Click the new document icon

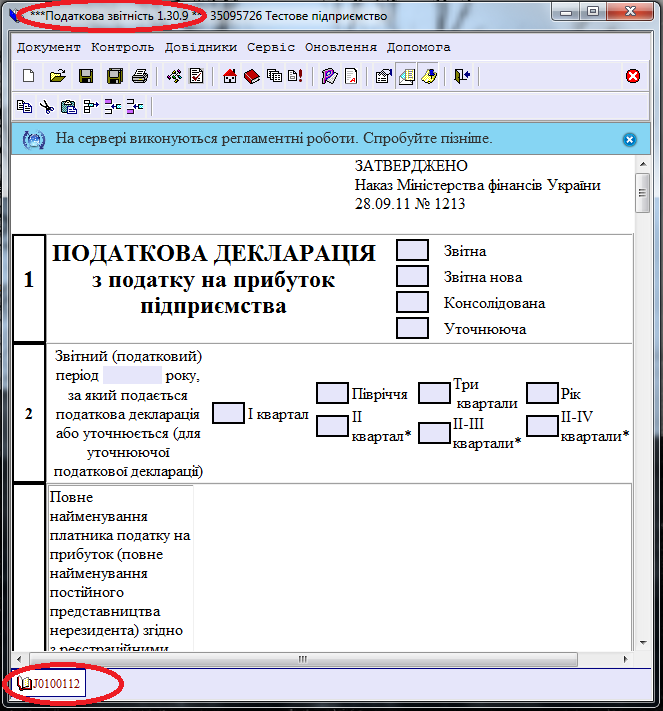coord(28,76)
